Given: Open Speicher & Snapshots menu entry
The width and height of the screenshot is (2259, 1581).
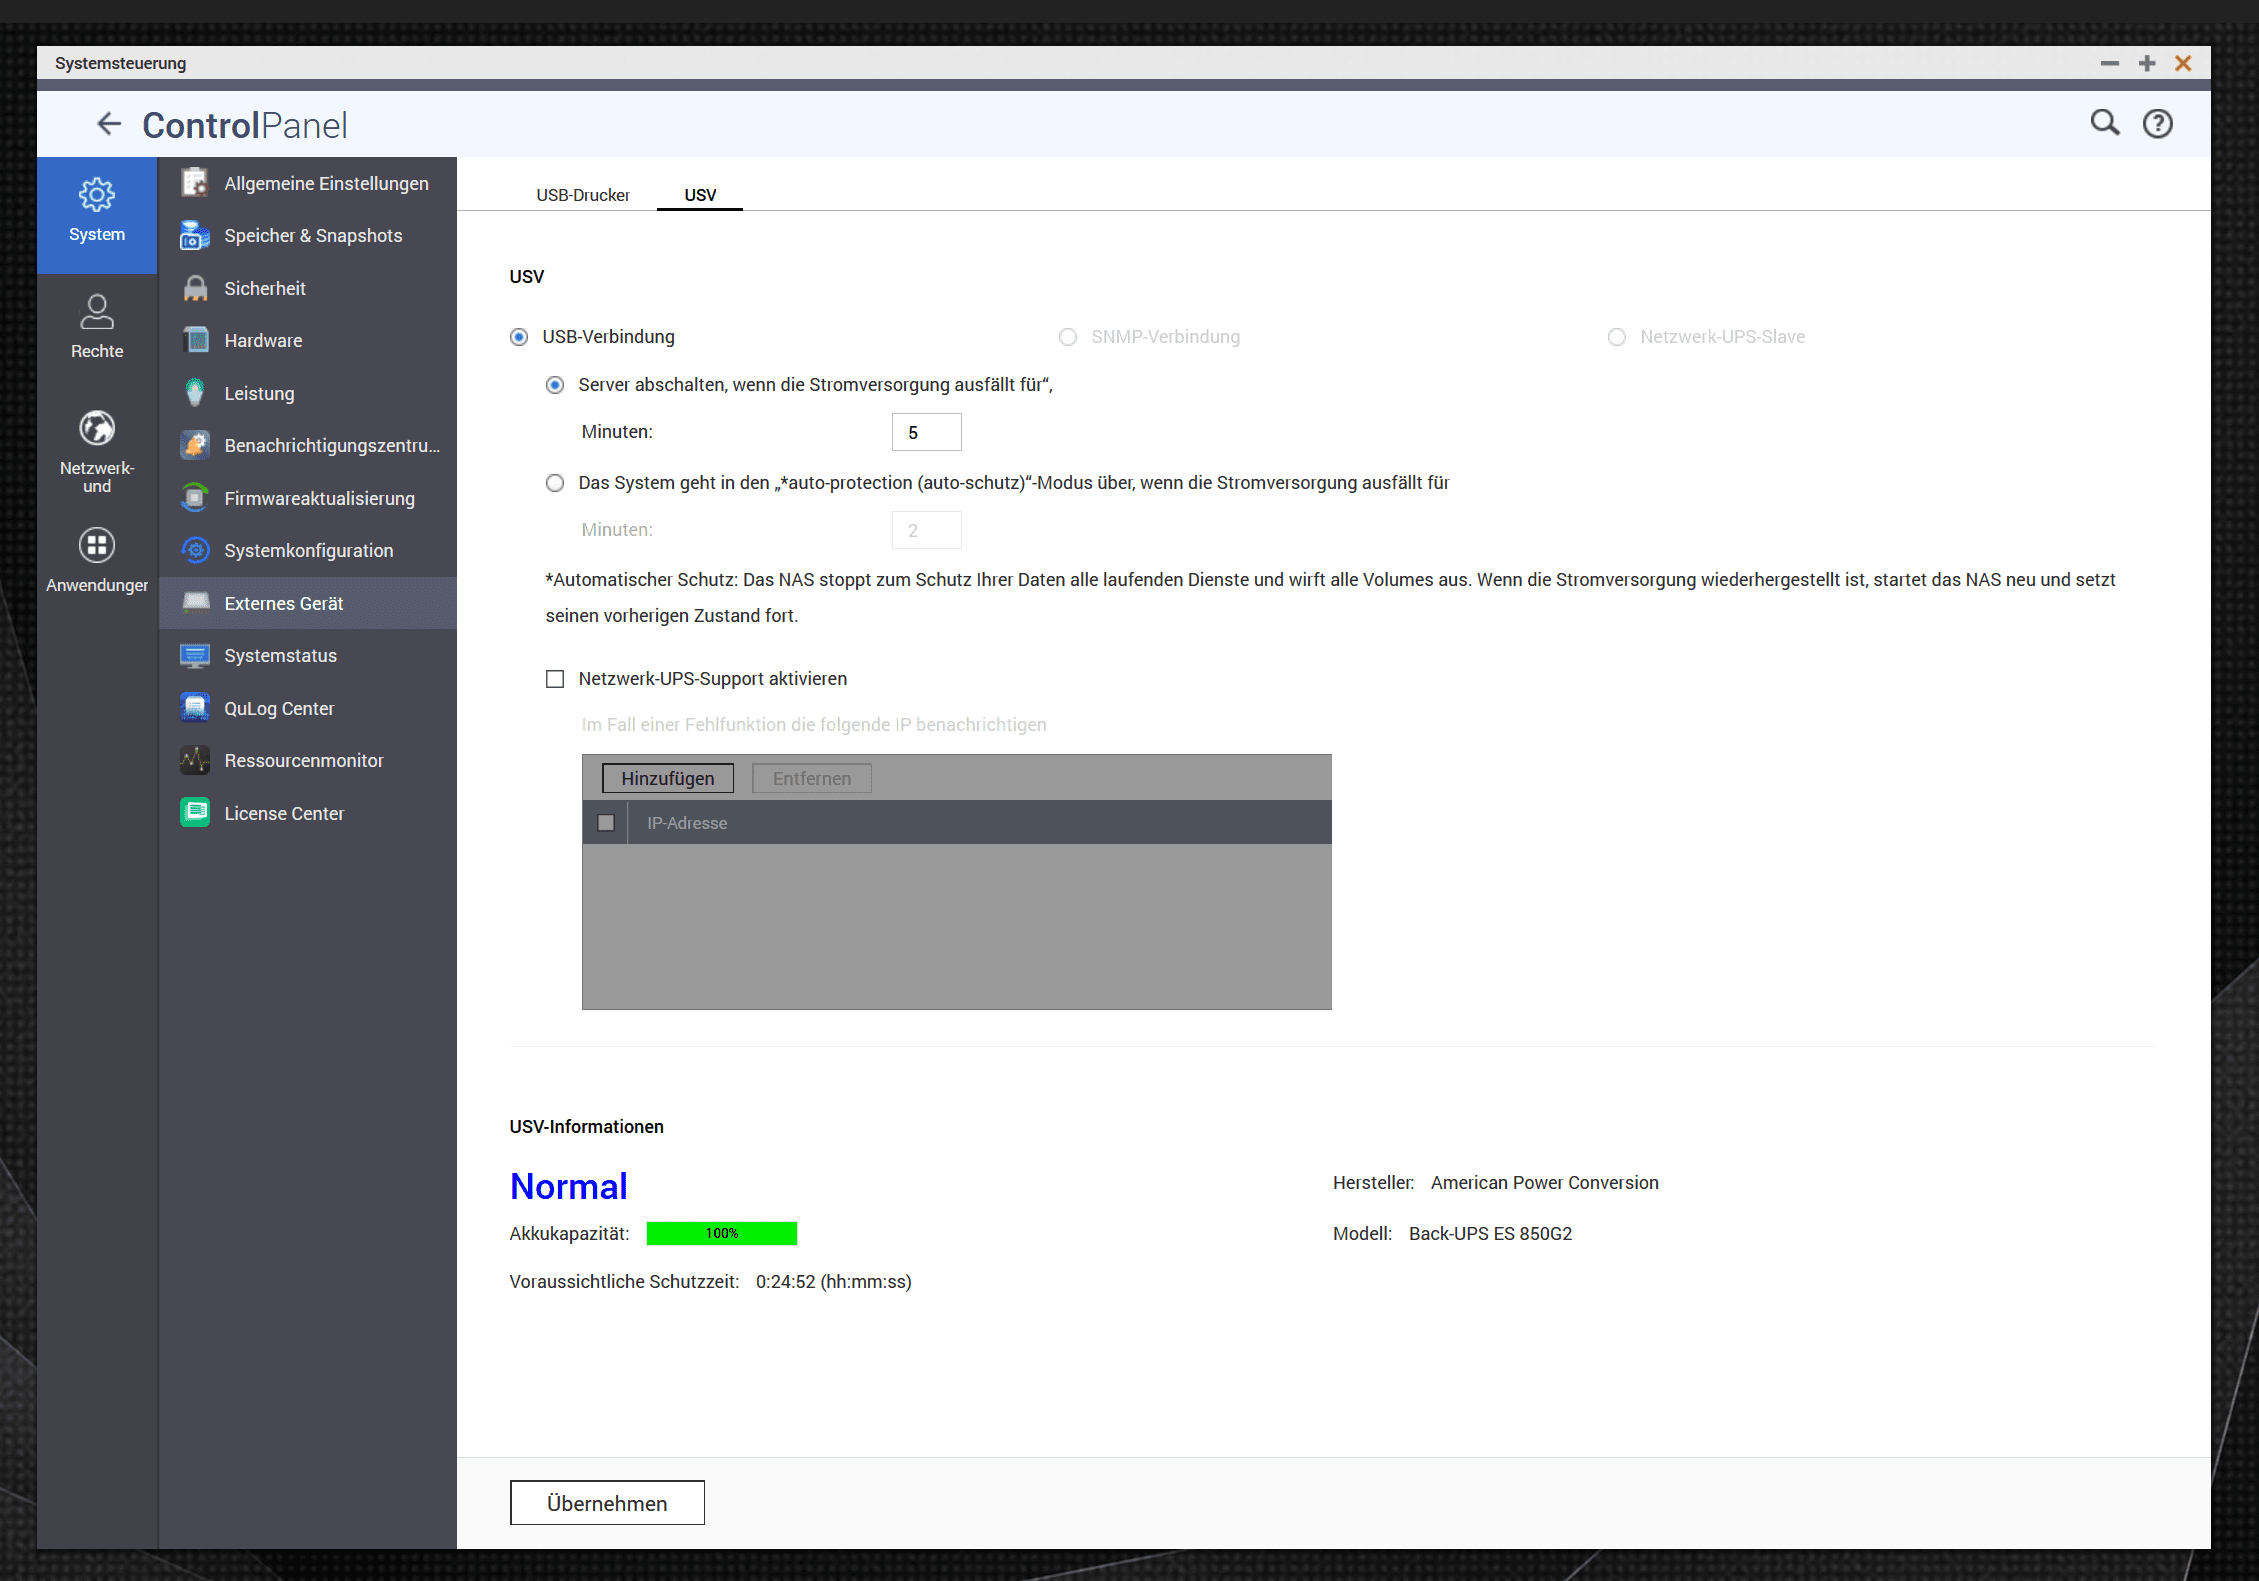Looking at the screenshot, I should (x=308, y=236).
